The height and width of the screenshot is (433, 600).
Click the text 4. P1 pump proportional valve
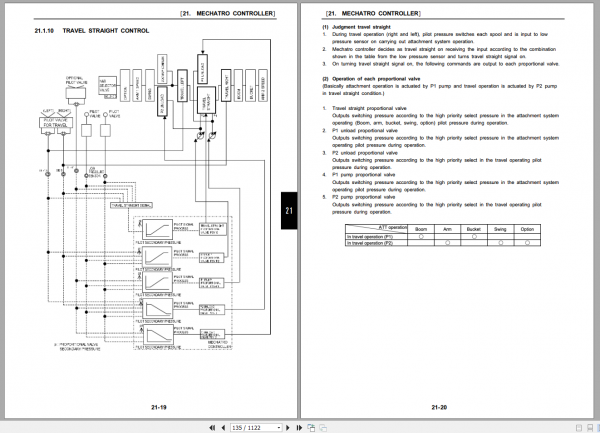coord(359,175)
